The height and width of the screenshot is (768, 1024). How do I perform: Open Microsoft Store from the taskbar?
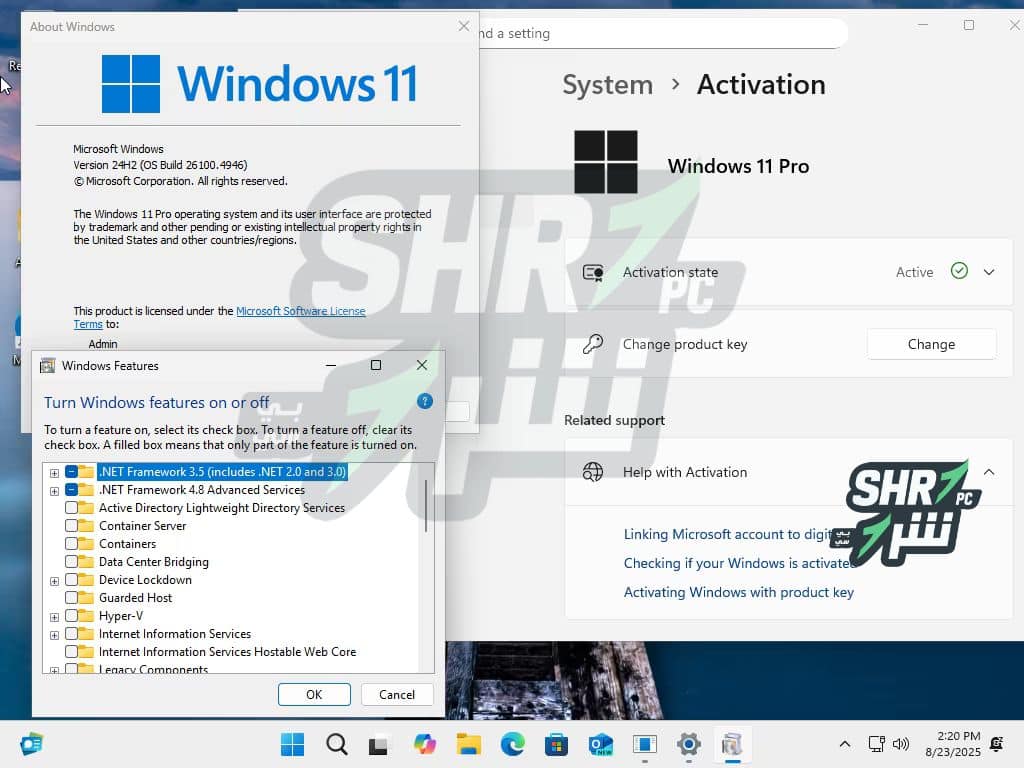pyautogui.click(x=556, y=744)
